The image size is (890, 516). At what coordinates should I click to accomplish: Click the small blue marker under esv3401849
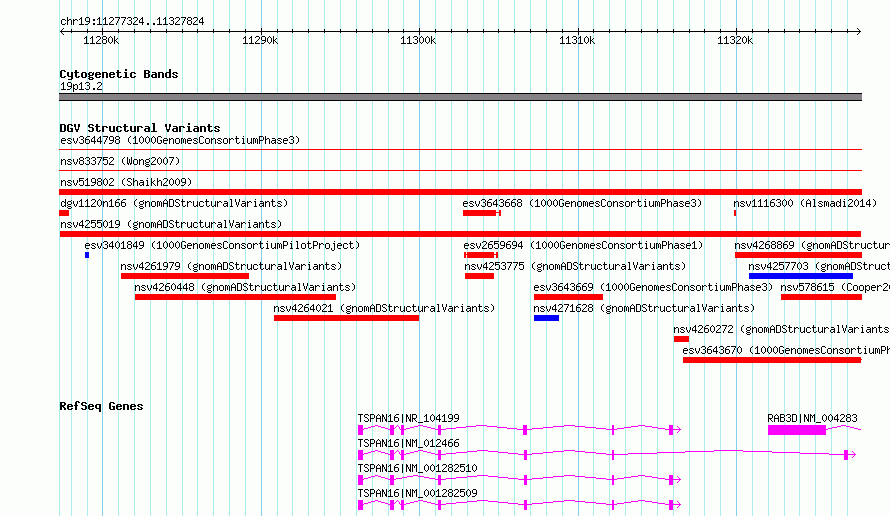tap(87, 255)
